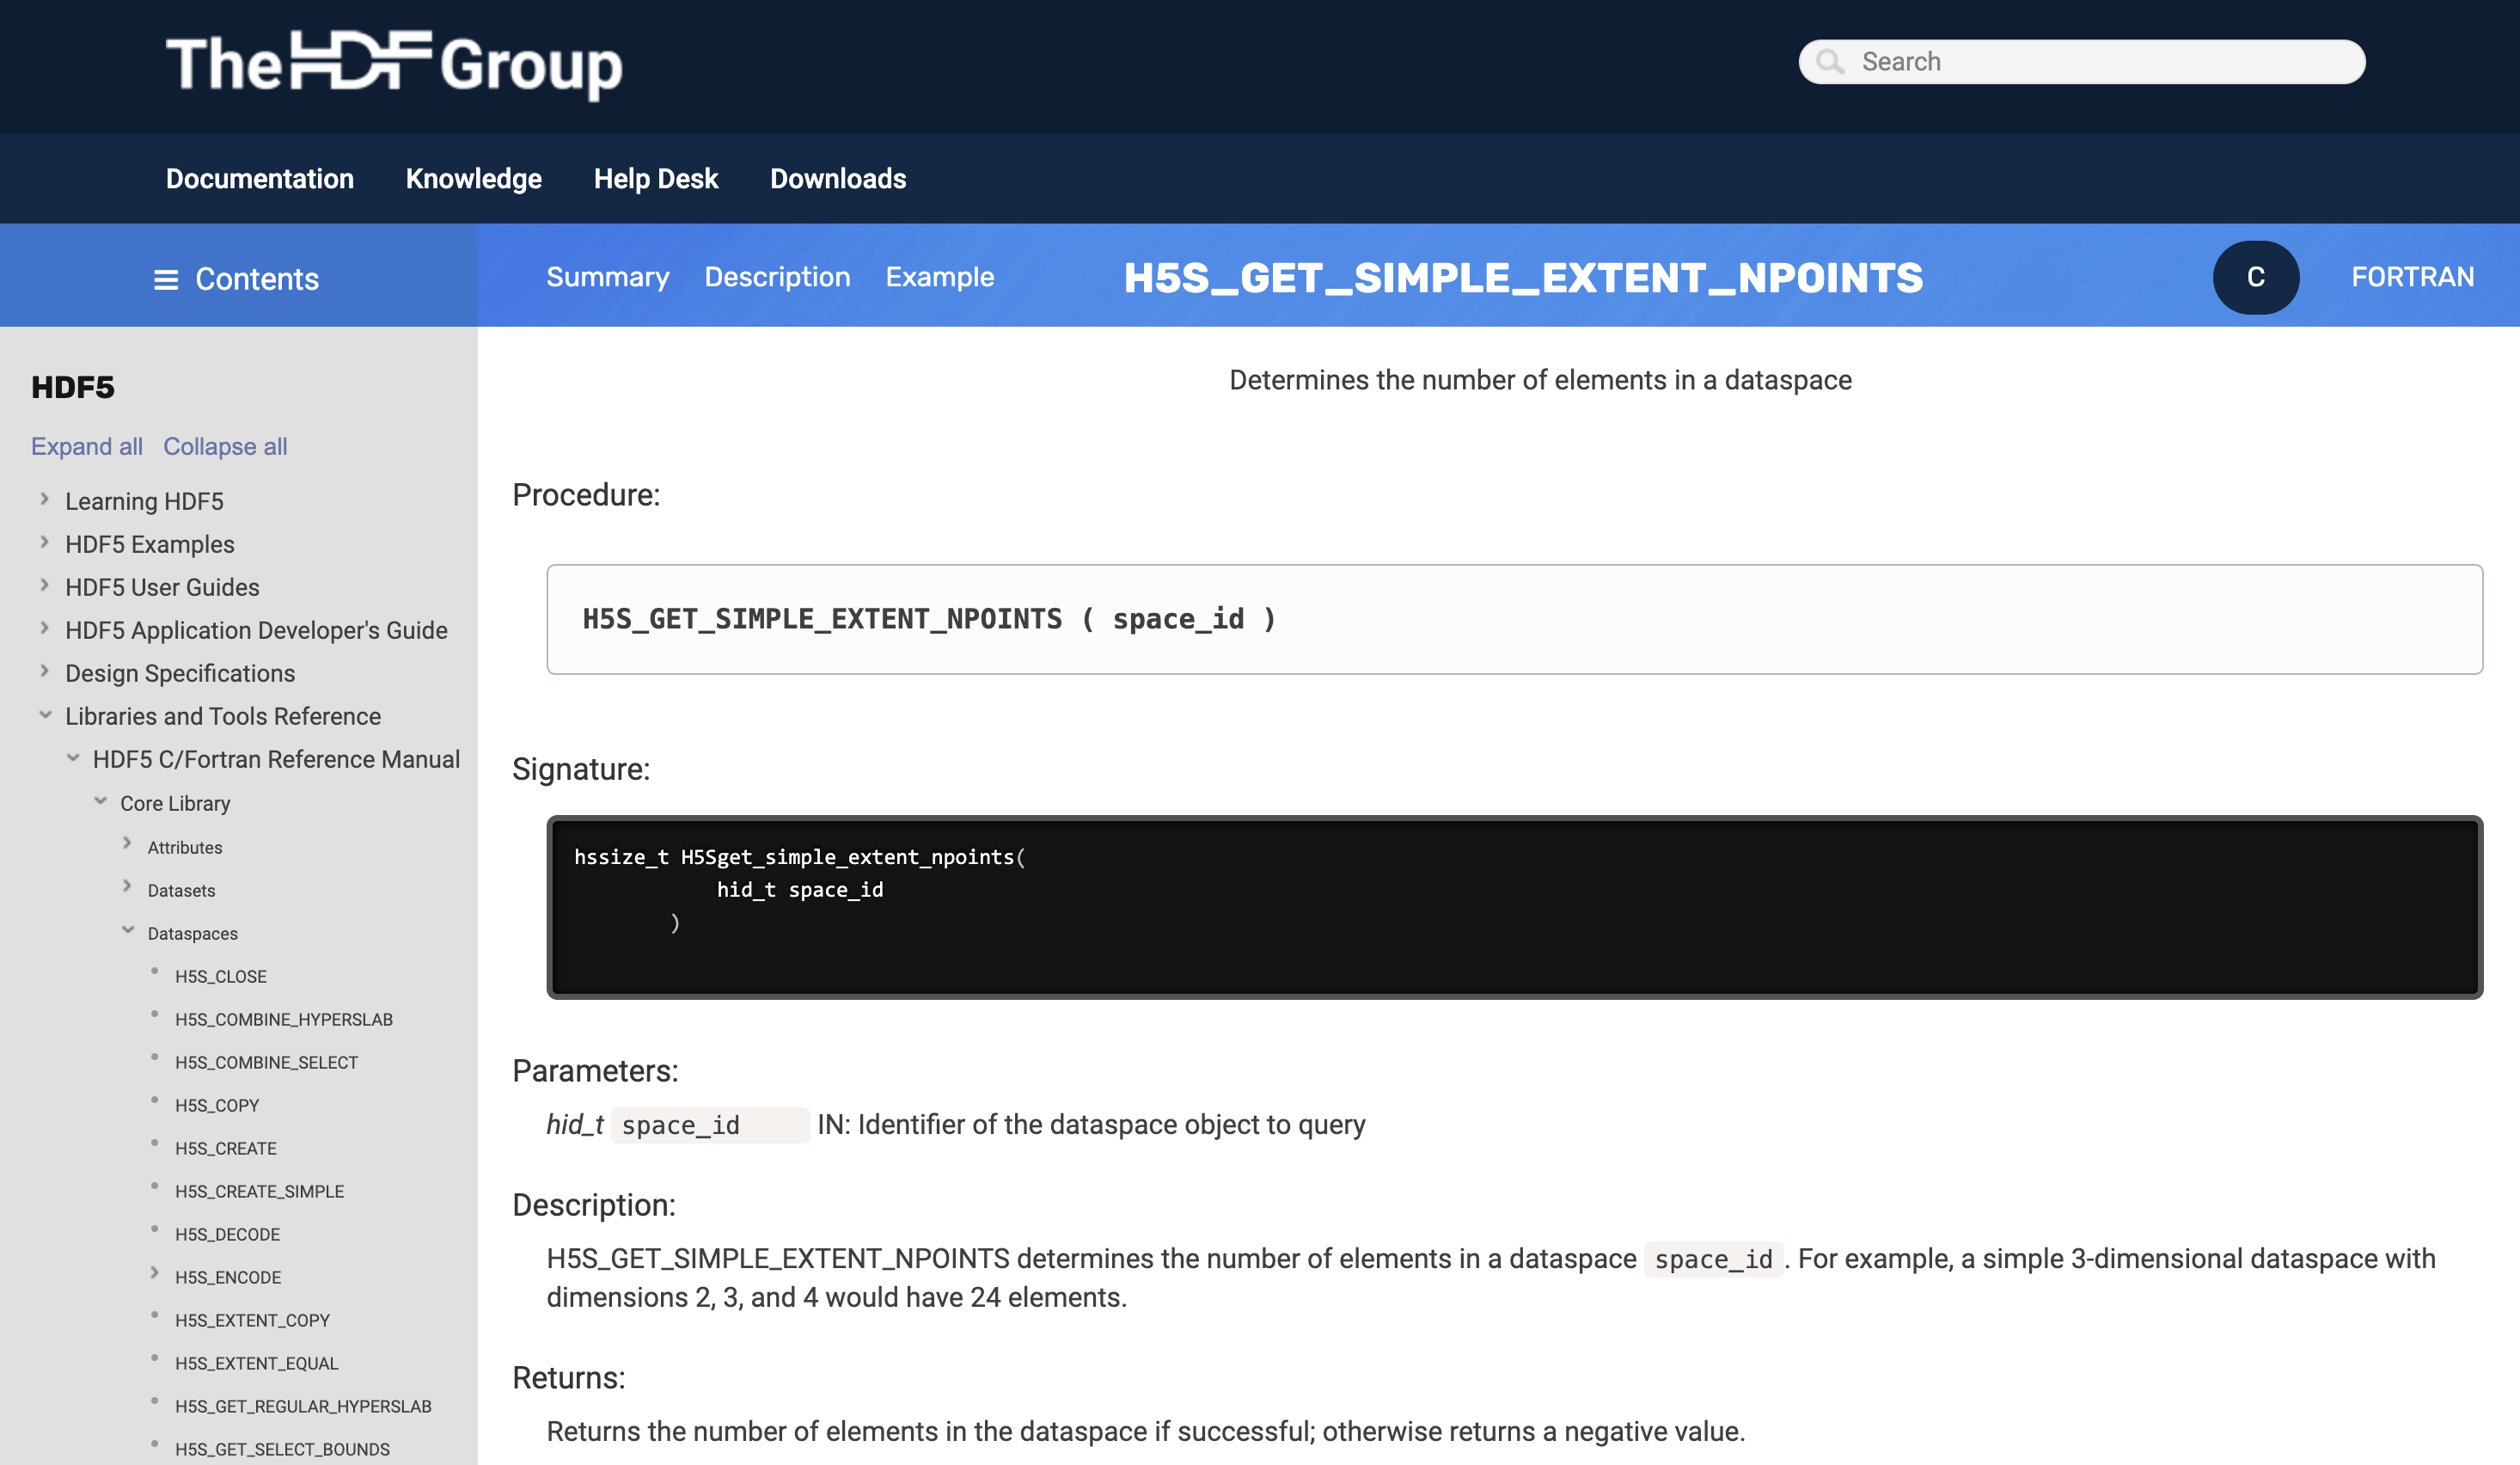Click the search magnifier icon

(1829, 62)
